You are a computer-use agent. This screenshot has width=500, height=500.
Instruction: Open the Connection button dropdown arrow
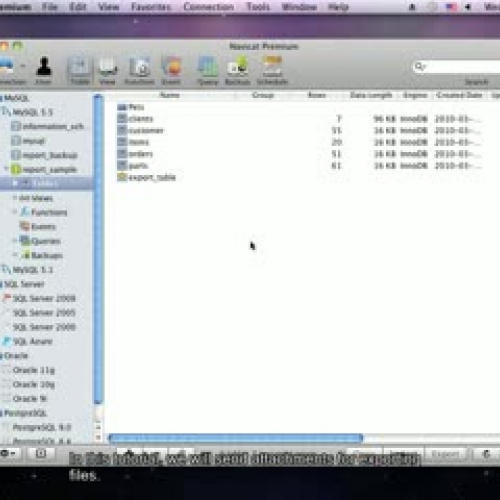point(23,66)
